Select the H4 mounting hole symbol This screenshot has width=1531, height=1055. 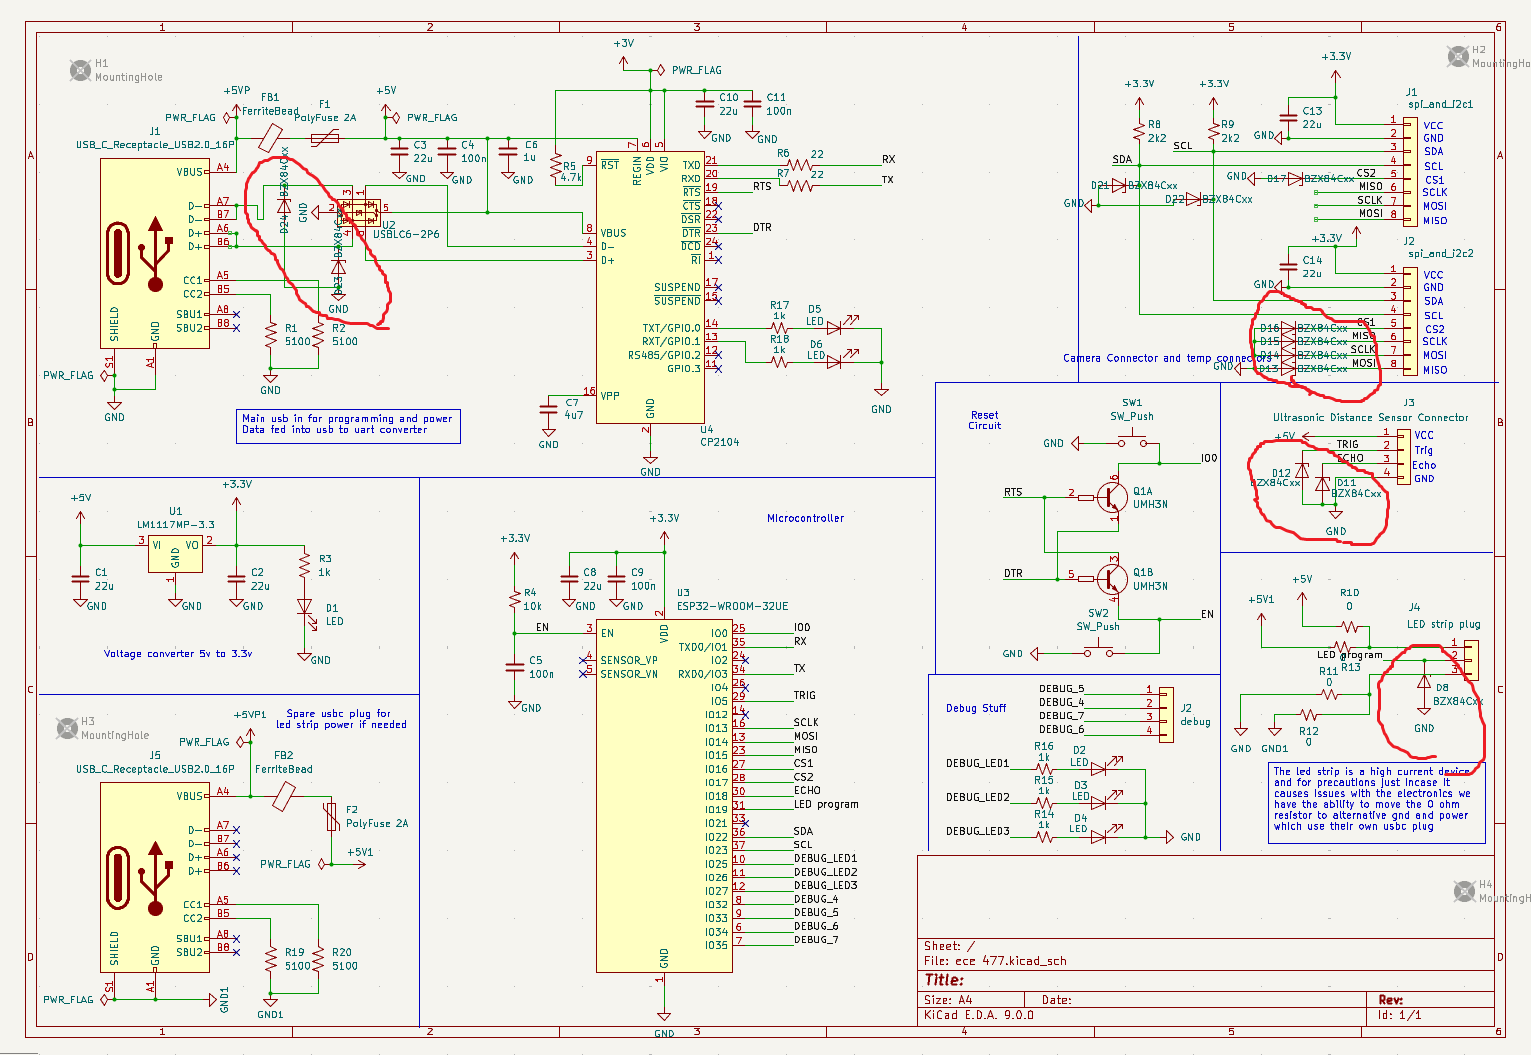[x=1464, y=890]
